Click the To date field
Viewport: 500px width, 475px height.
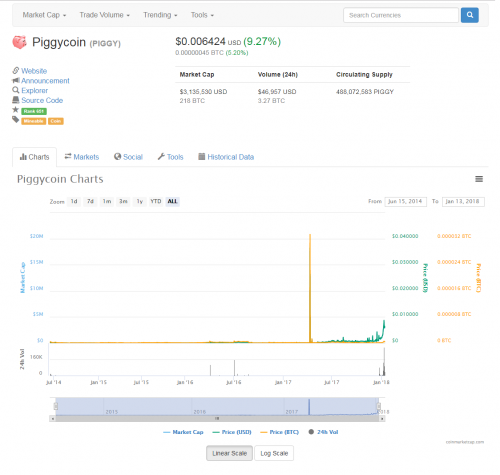463,202
